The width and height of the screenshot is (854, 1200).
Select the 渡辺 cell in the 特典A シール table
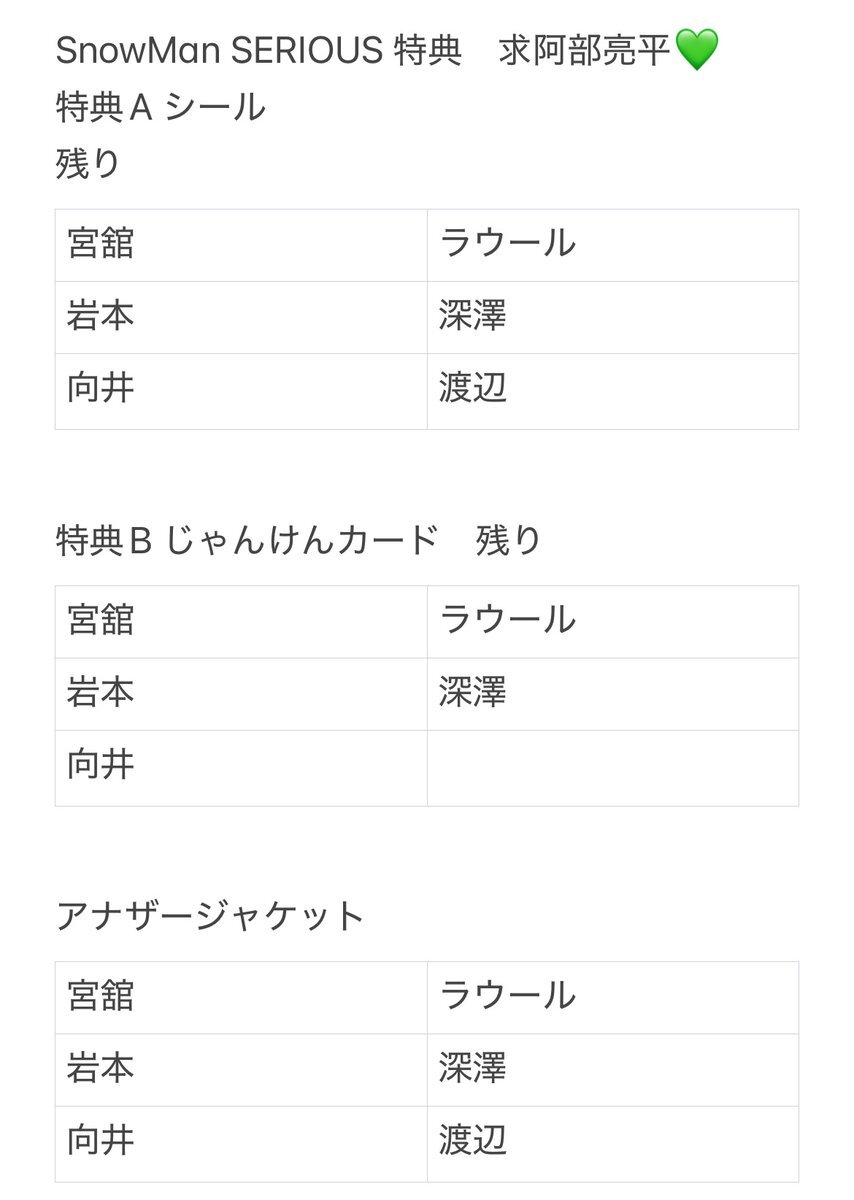tap(613, 391)
